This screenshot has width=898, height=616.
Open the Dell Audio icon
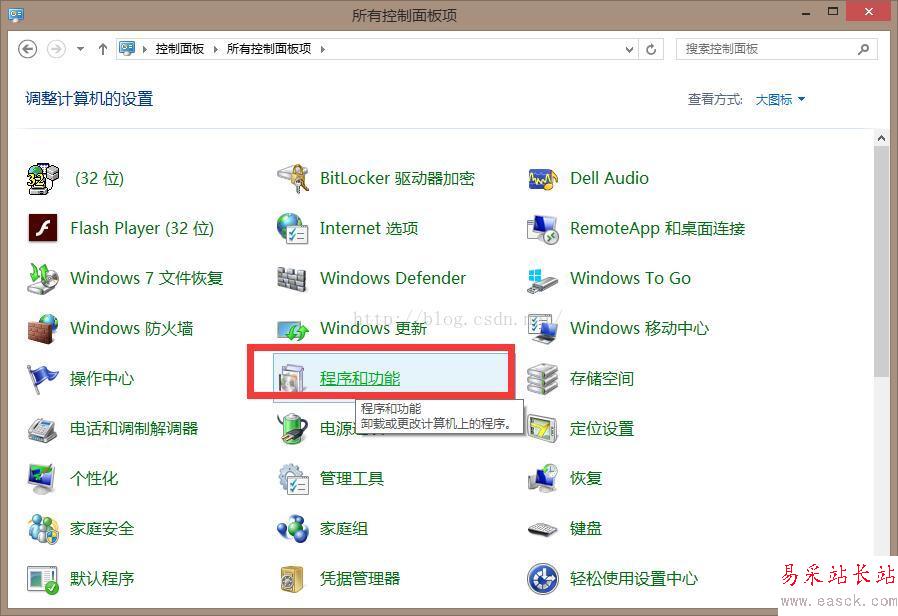click(543, 179)
